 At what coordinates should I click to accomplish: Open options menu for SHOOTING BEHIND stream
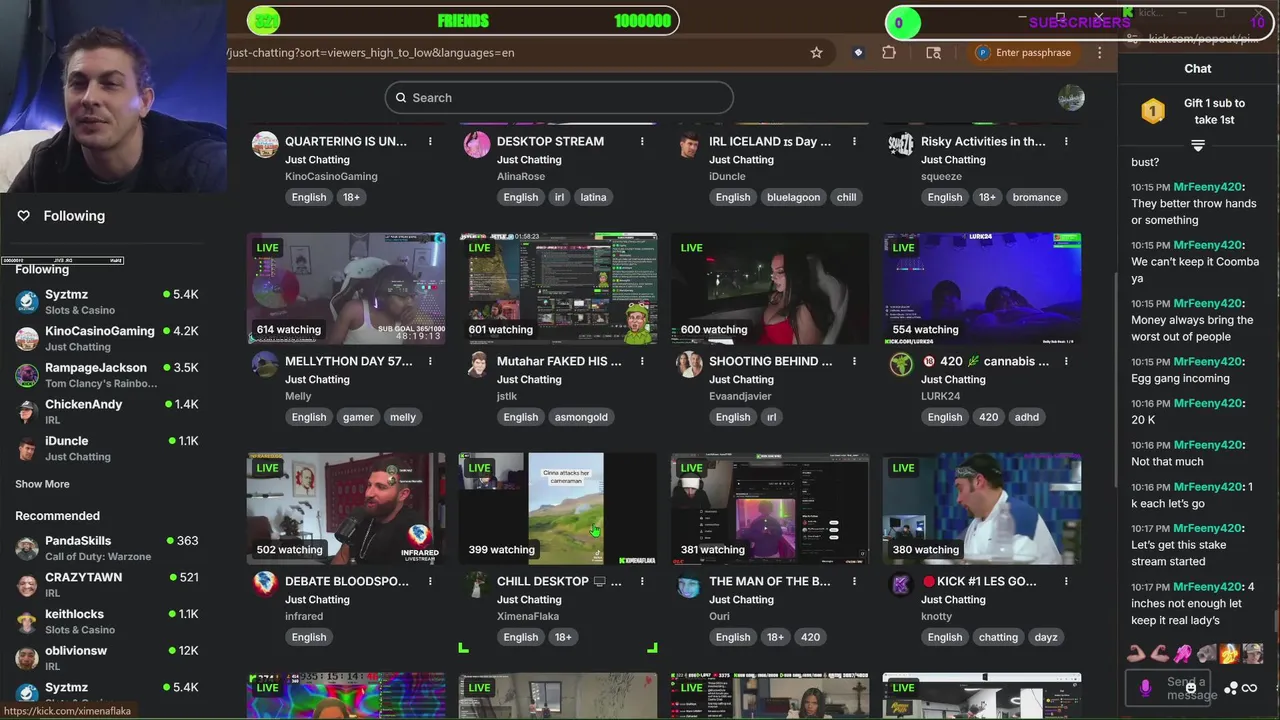tap(854, 362)
